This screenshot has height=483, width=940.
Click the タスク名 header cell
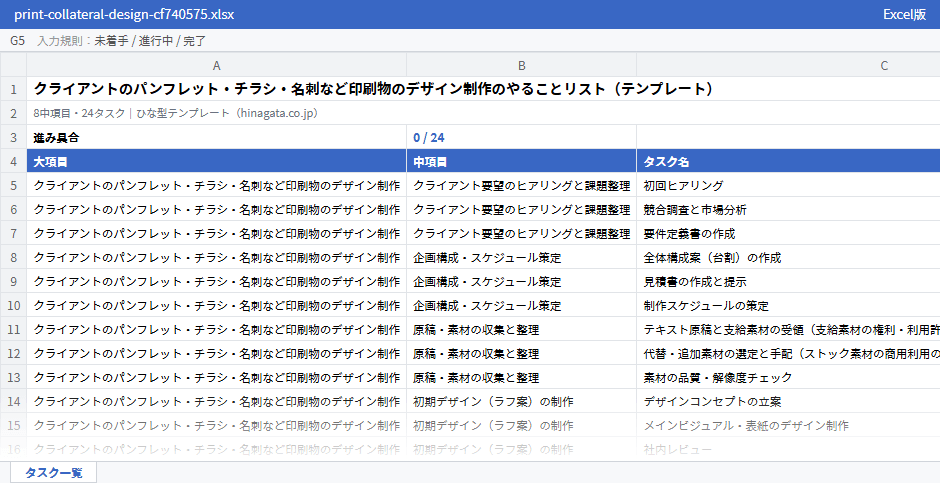(788, 161)
